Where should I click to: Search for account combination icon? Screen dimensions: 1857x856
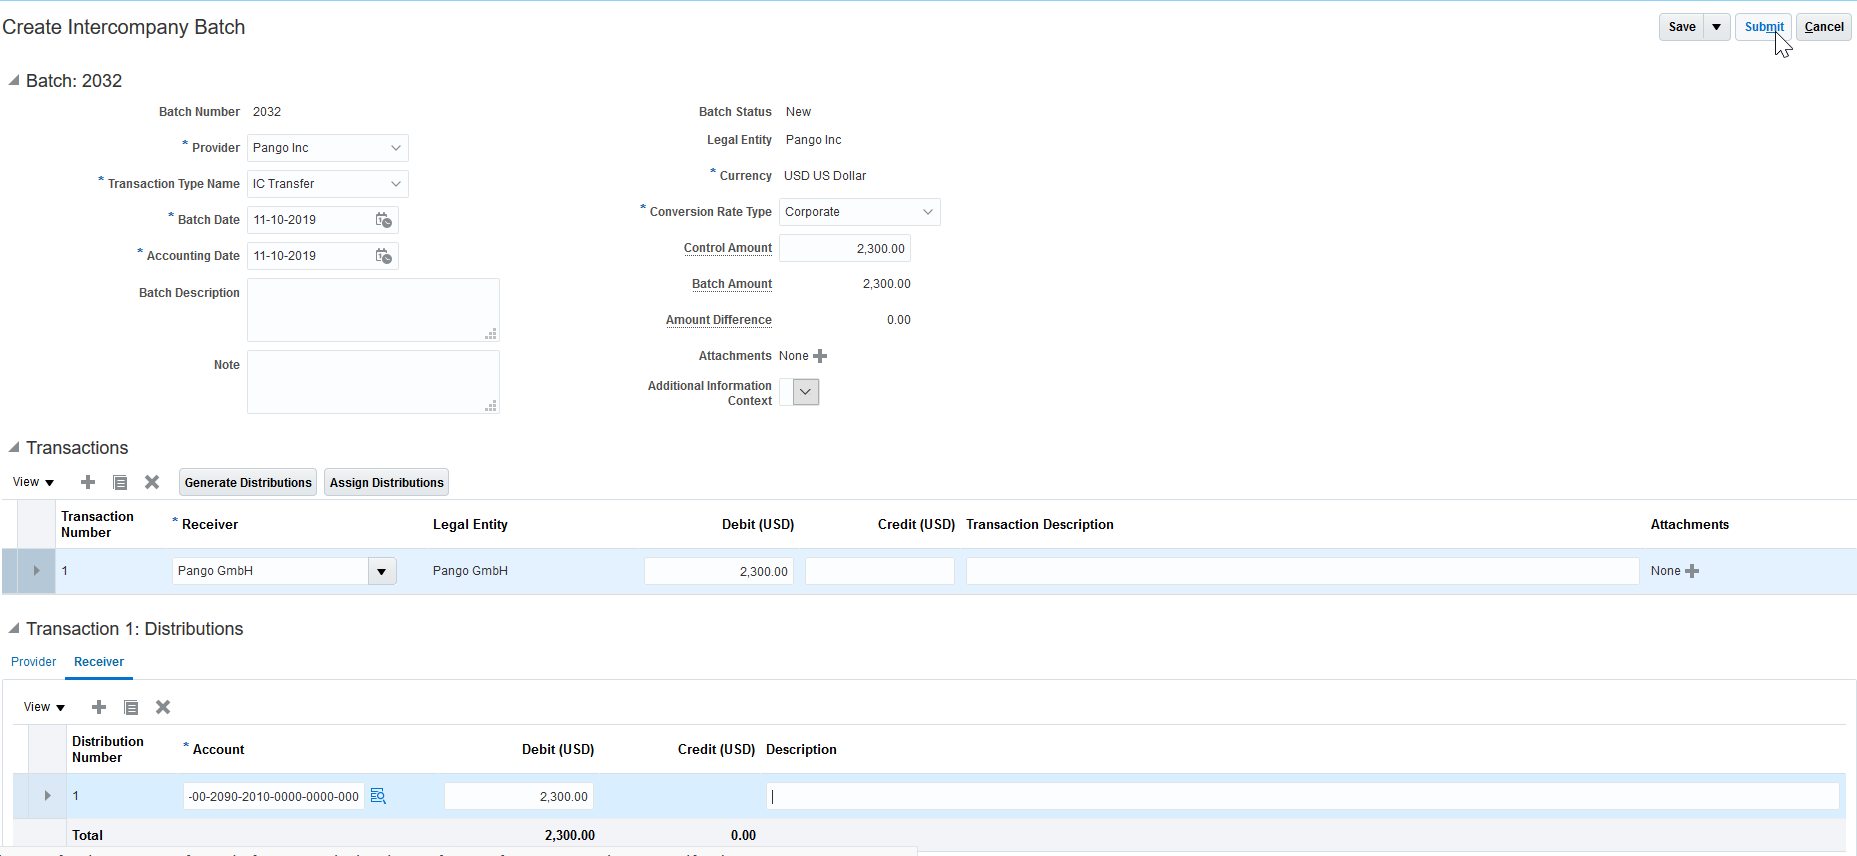(378, 796)
